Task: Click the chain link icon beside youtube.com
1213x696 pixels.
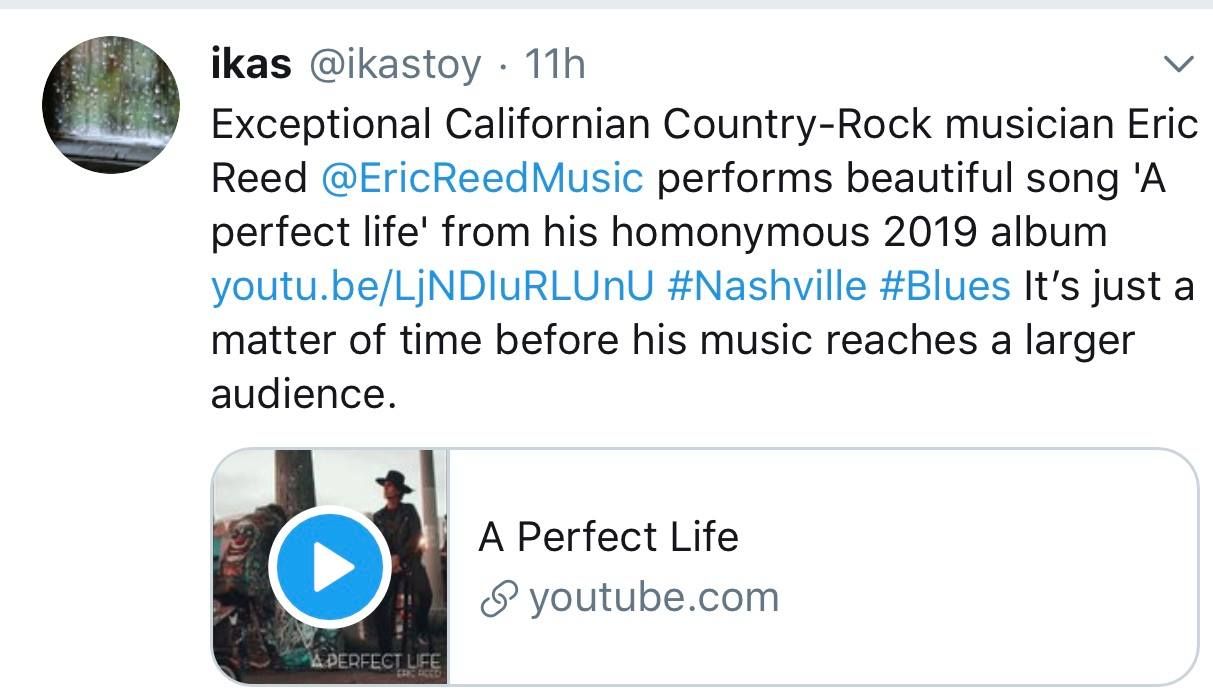Action: 497,598
